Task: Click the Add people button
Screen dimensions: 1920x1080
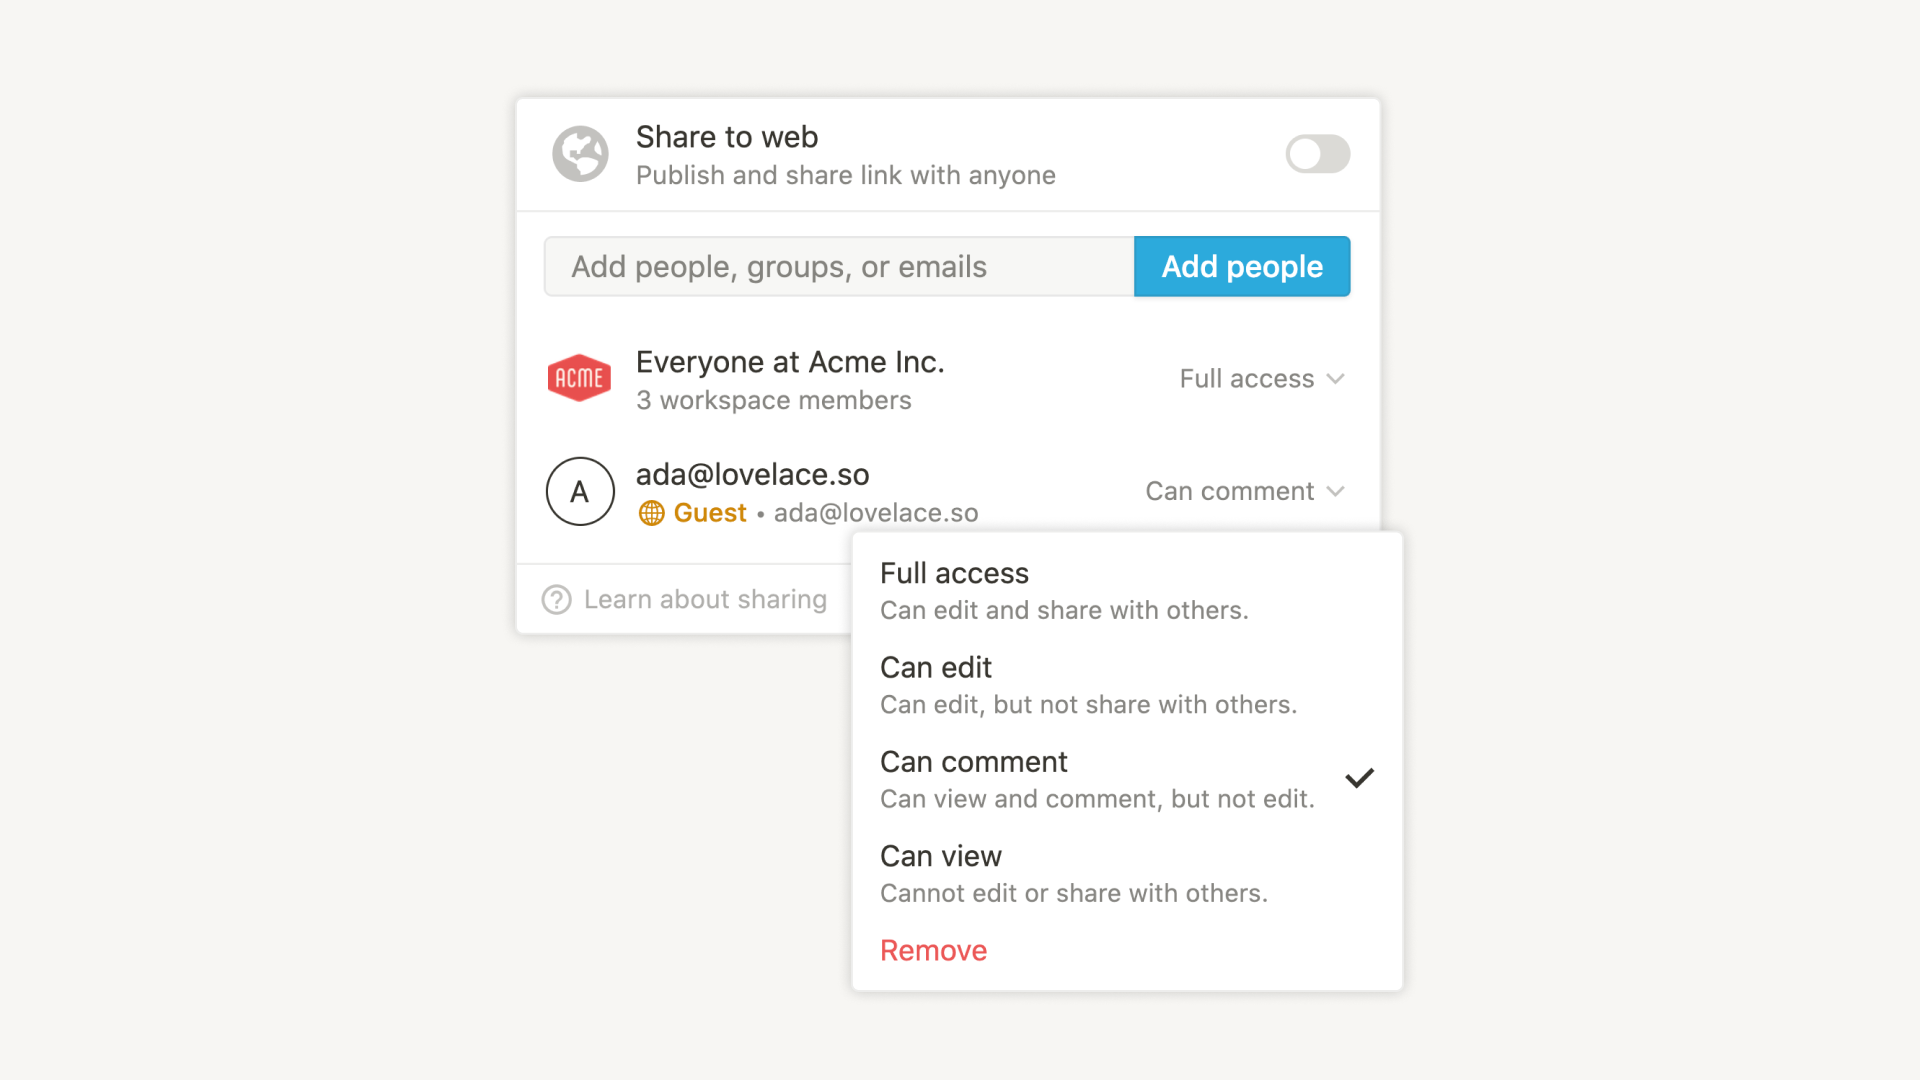Action: 1241,266
